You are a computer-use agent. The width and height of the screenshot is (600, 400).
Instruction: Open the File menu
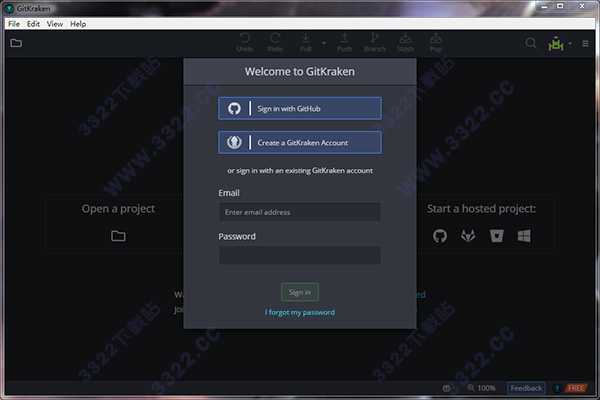point(14,24)
